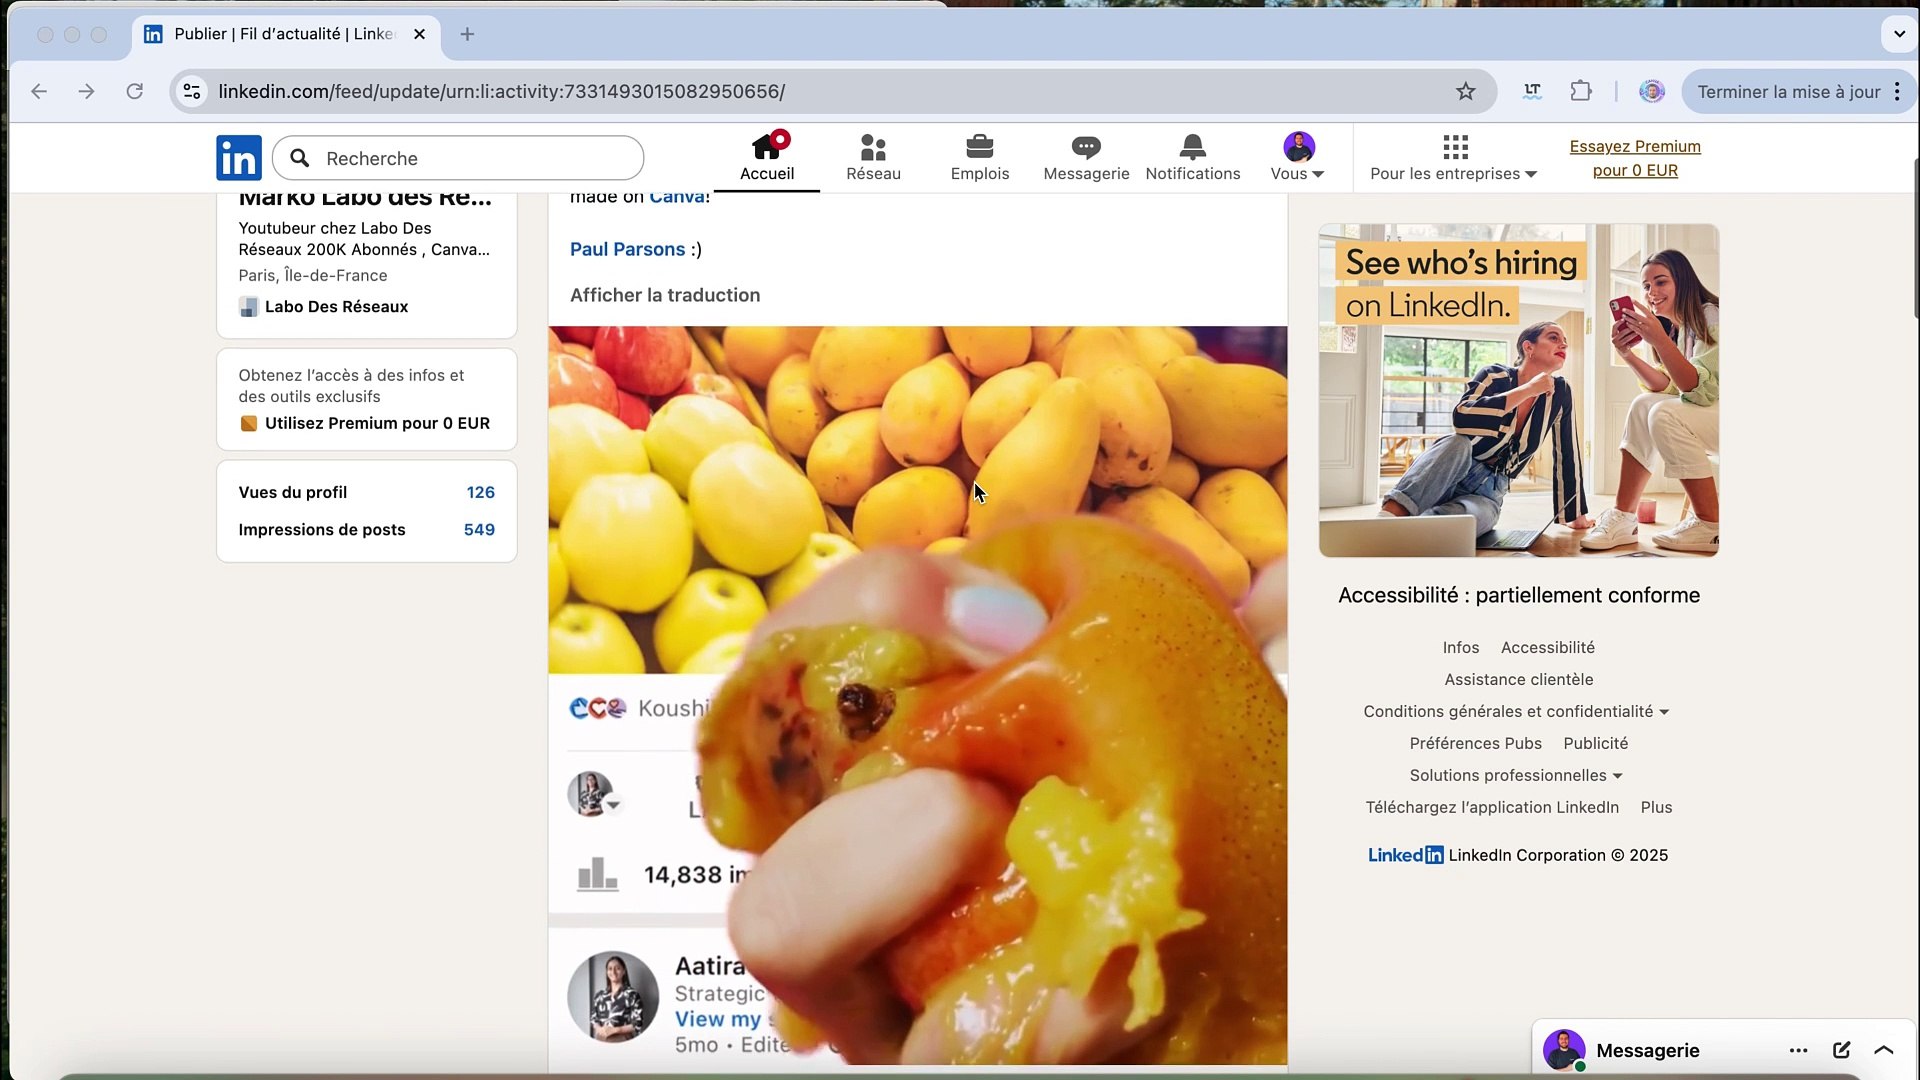Open more options in the Messagerie panel
1920x1080 pixels.
pos(1799,1050)
